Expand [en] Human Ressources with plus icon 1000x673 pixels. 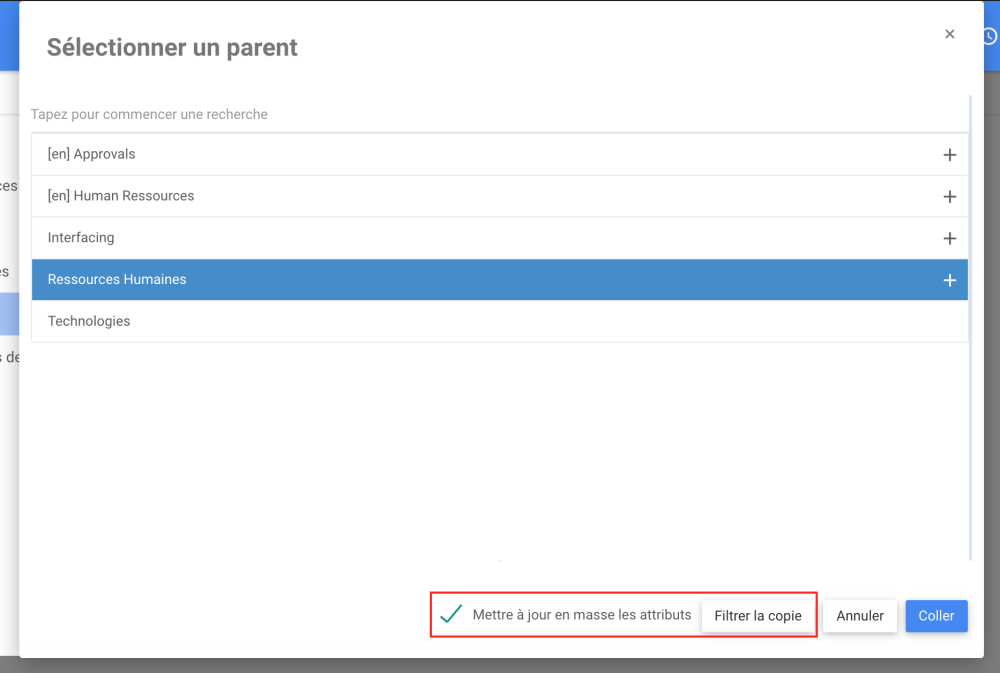pyautogui.click(x=950, y=197)
